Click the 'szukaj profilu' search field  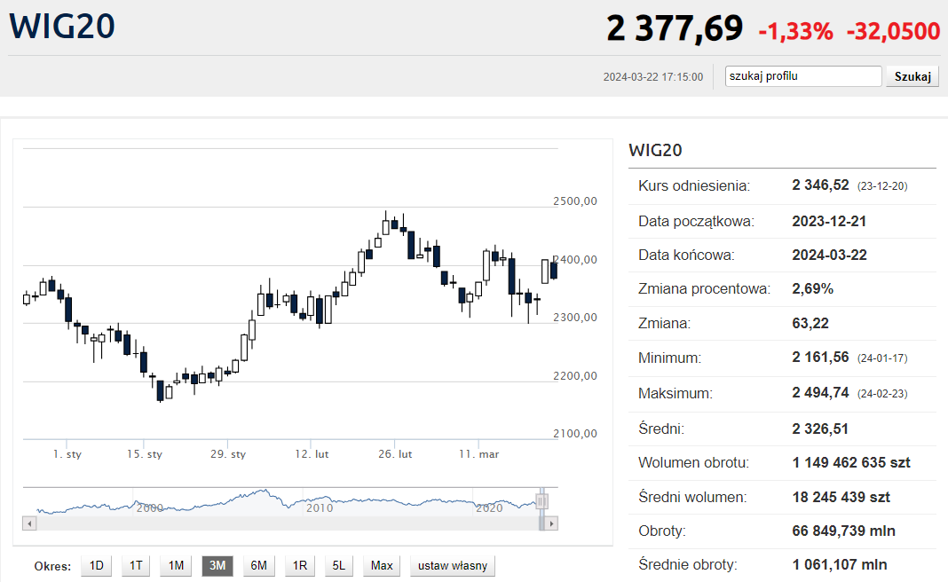coord(803,76)
